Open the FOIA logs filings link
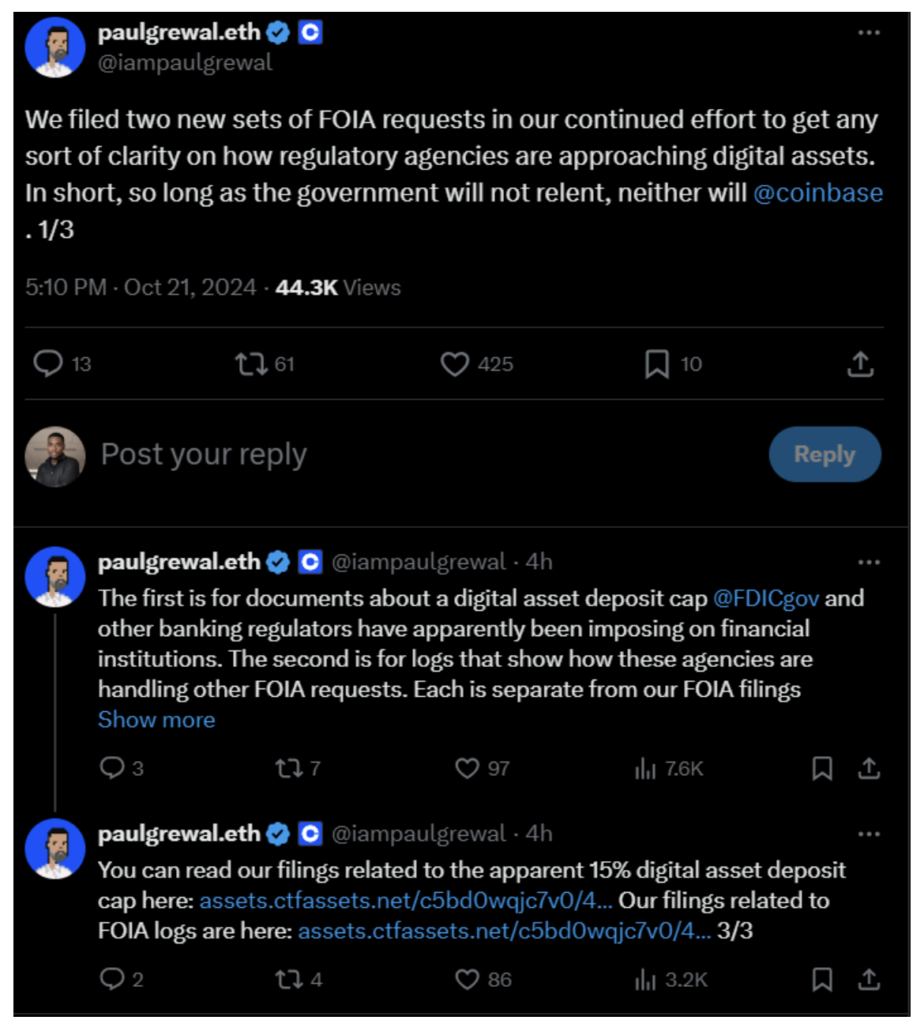924x1024 pixels. [504, 932]
